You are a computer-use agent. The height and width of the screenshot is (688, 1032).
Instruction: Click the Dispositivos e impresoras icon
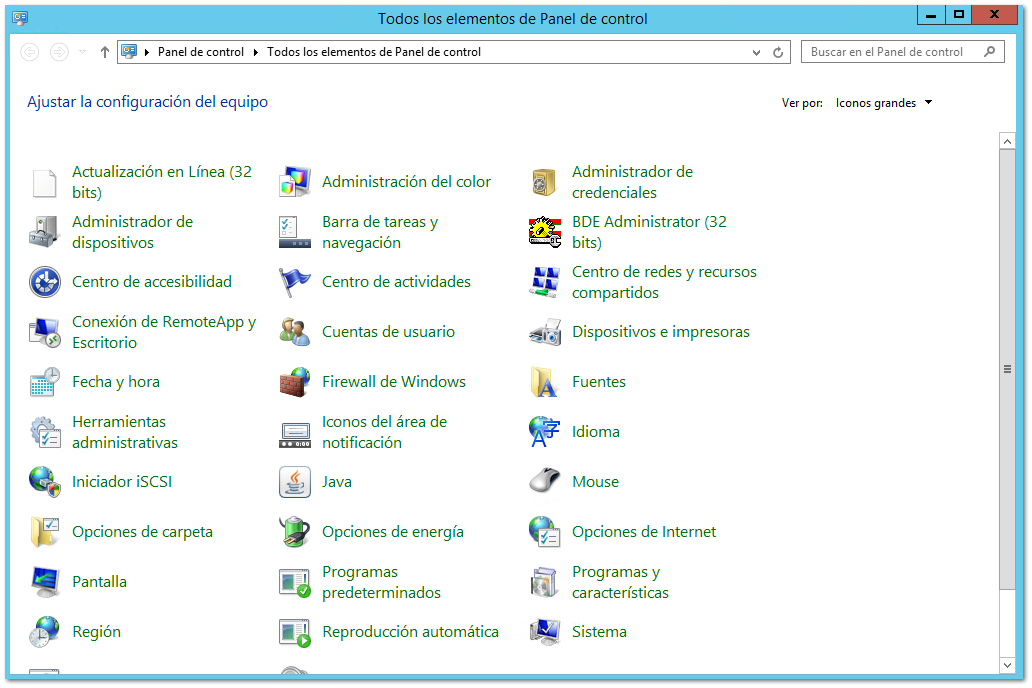point(545,332)
